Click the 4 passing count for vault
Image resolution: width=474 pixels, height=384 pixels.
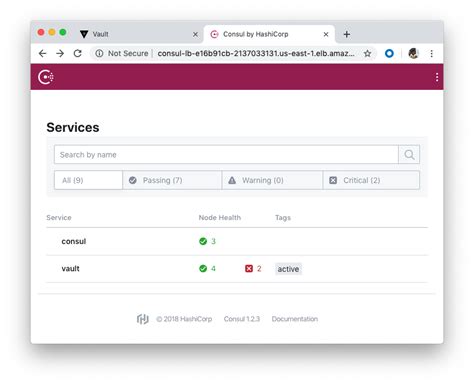click(213, 268)
